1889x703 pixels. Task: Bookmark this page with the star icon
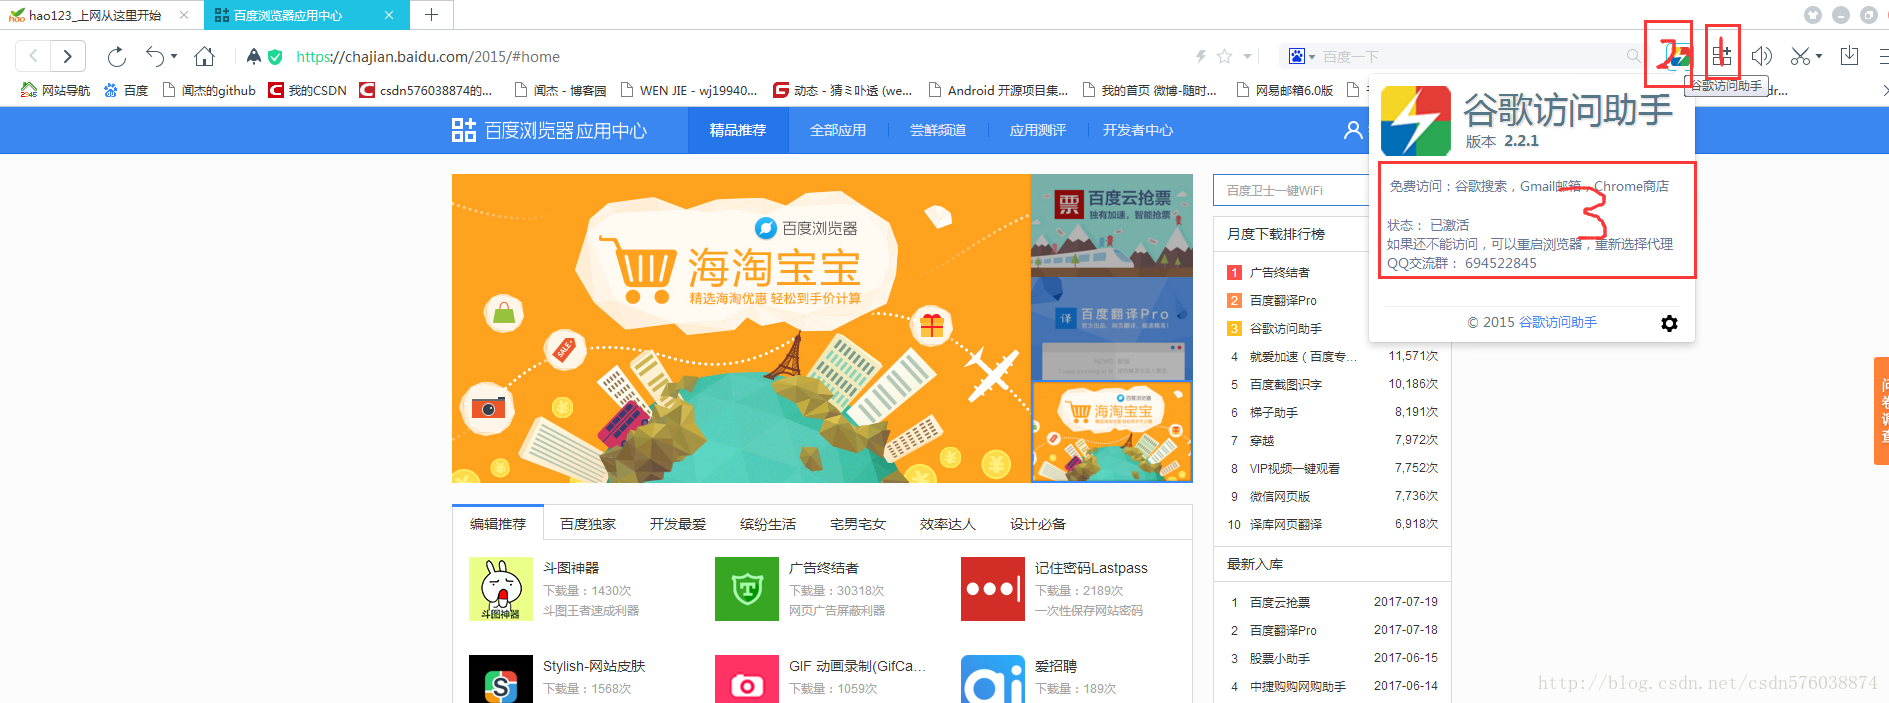click(x=1224, y=56)
